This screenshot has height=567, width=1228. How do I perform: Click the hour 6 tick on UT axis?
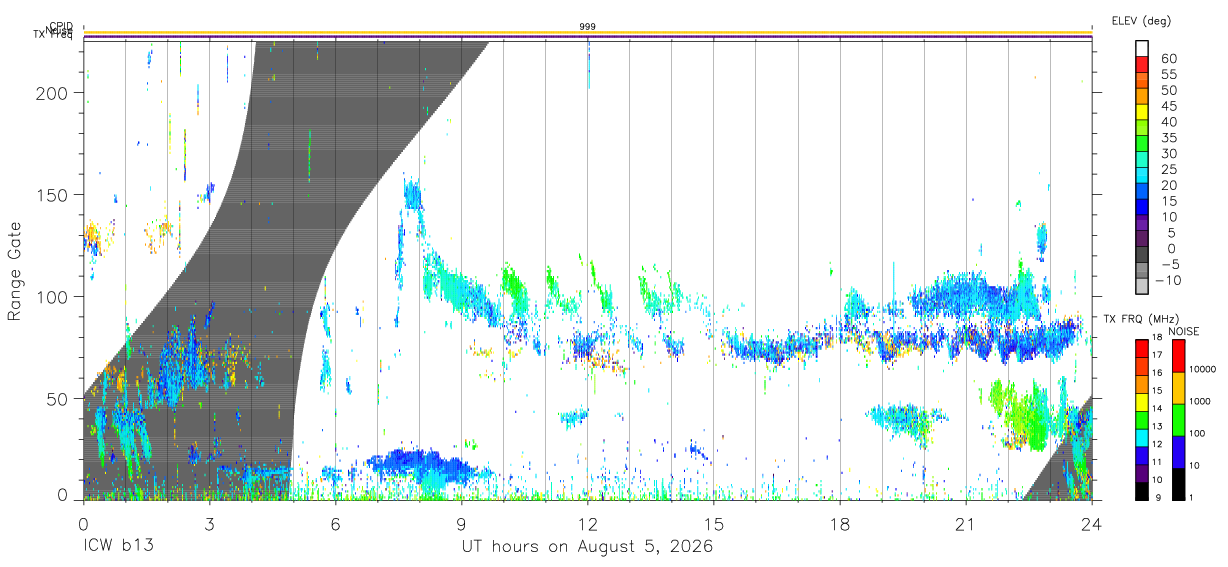[335, 524]
